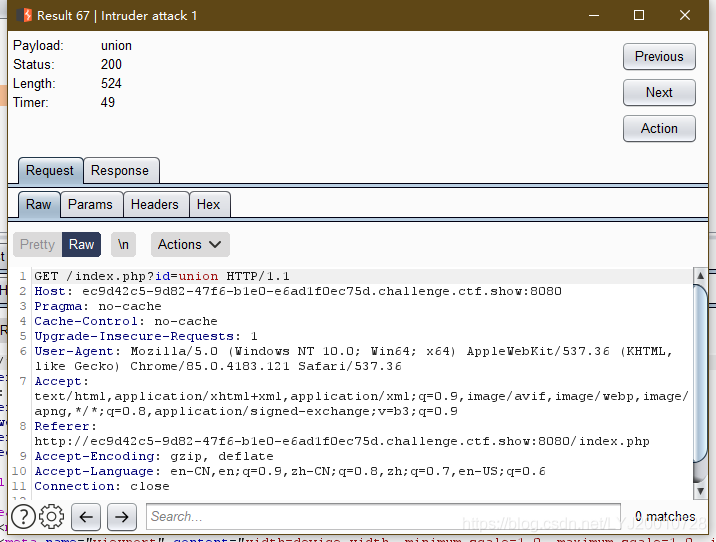The height and width of the screenshot is (542, 716).
Task: Click the Burp Suite logo in title bar
Action: 25,16
